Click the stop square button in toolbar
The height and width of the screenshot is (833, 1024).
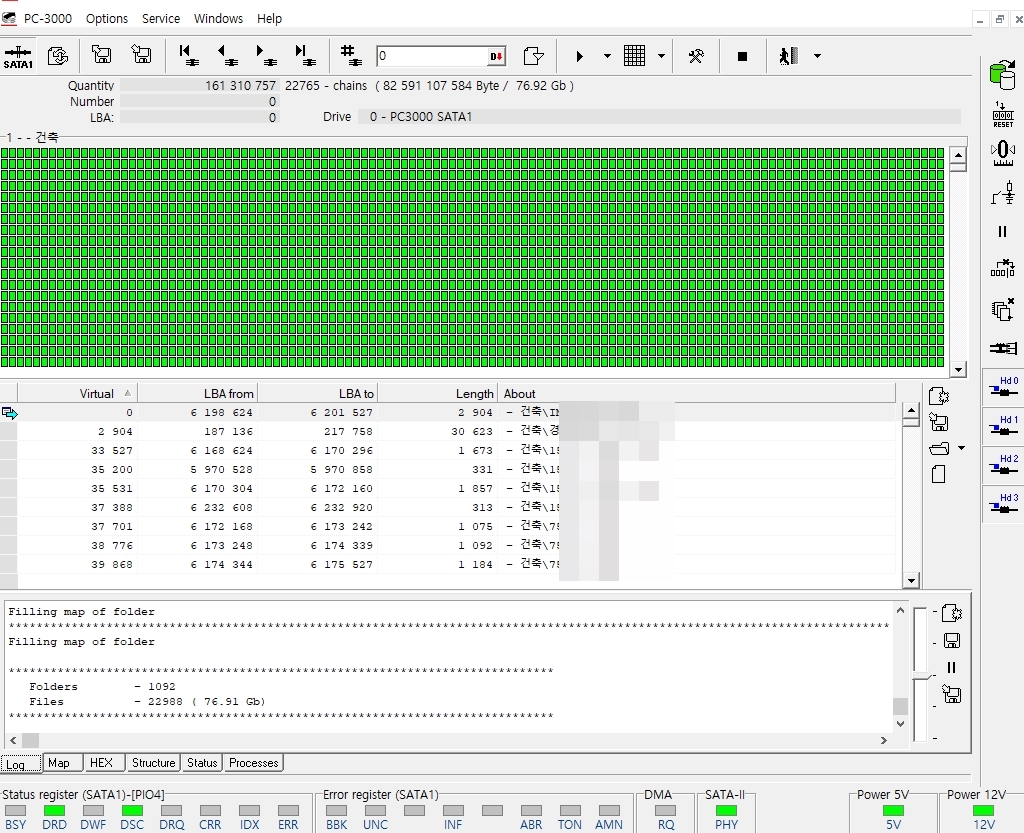742,56
